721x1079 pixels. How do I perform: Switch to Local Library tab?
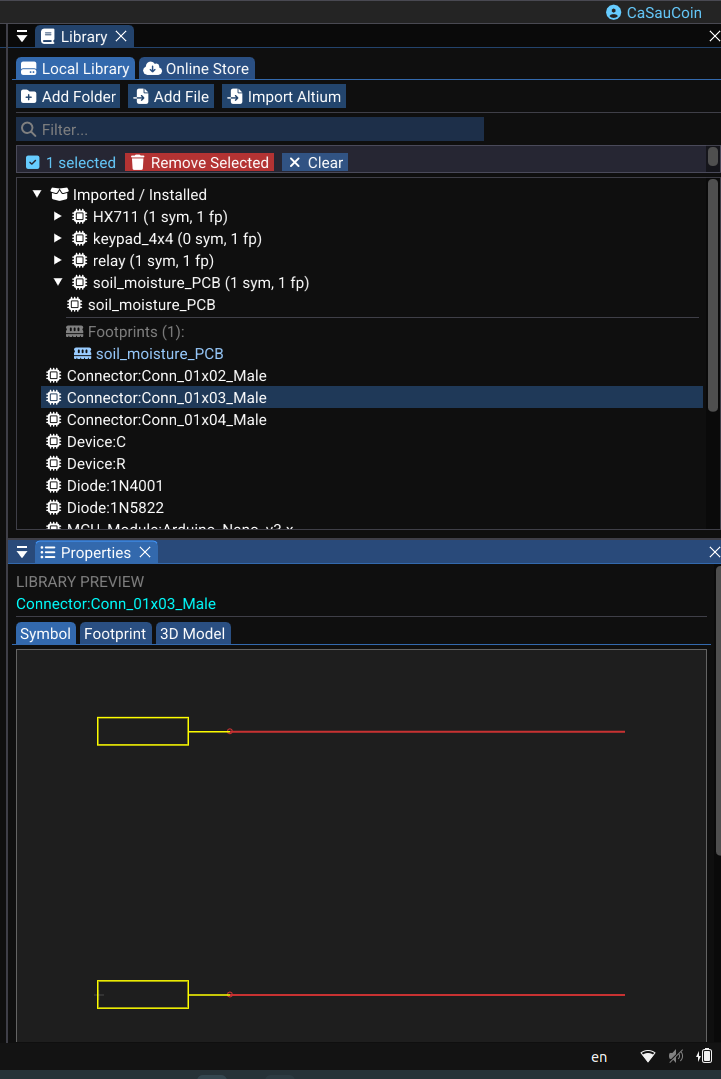tap(75, 69)
